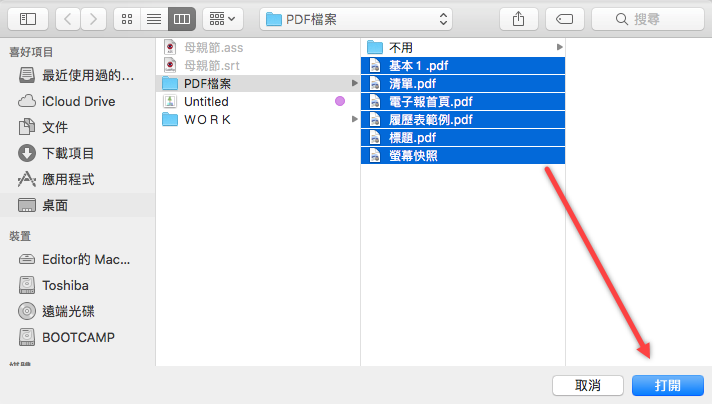The height and width of the screenshot is (404, 712).
Task: Select BOOTCAMP volume in sidebar
Action: click(x=78, y=337)
